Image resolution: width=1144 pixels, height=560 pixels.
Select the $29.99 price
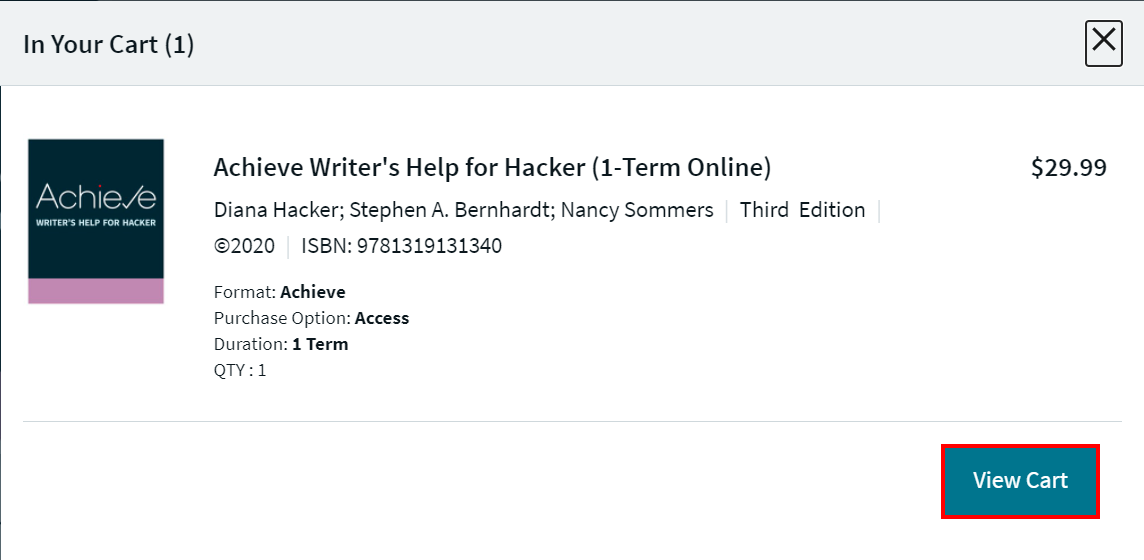(1068, 168)
